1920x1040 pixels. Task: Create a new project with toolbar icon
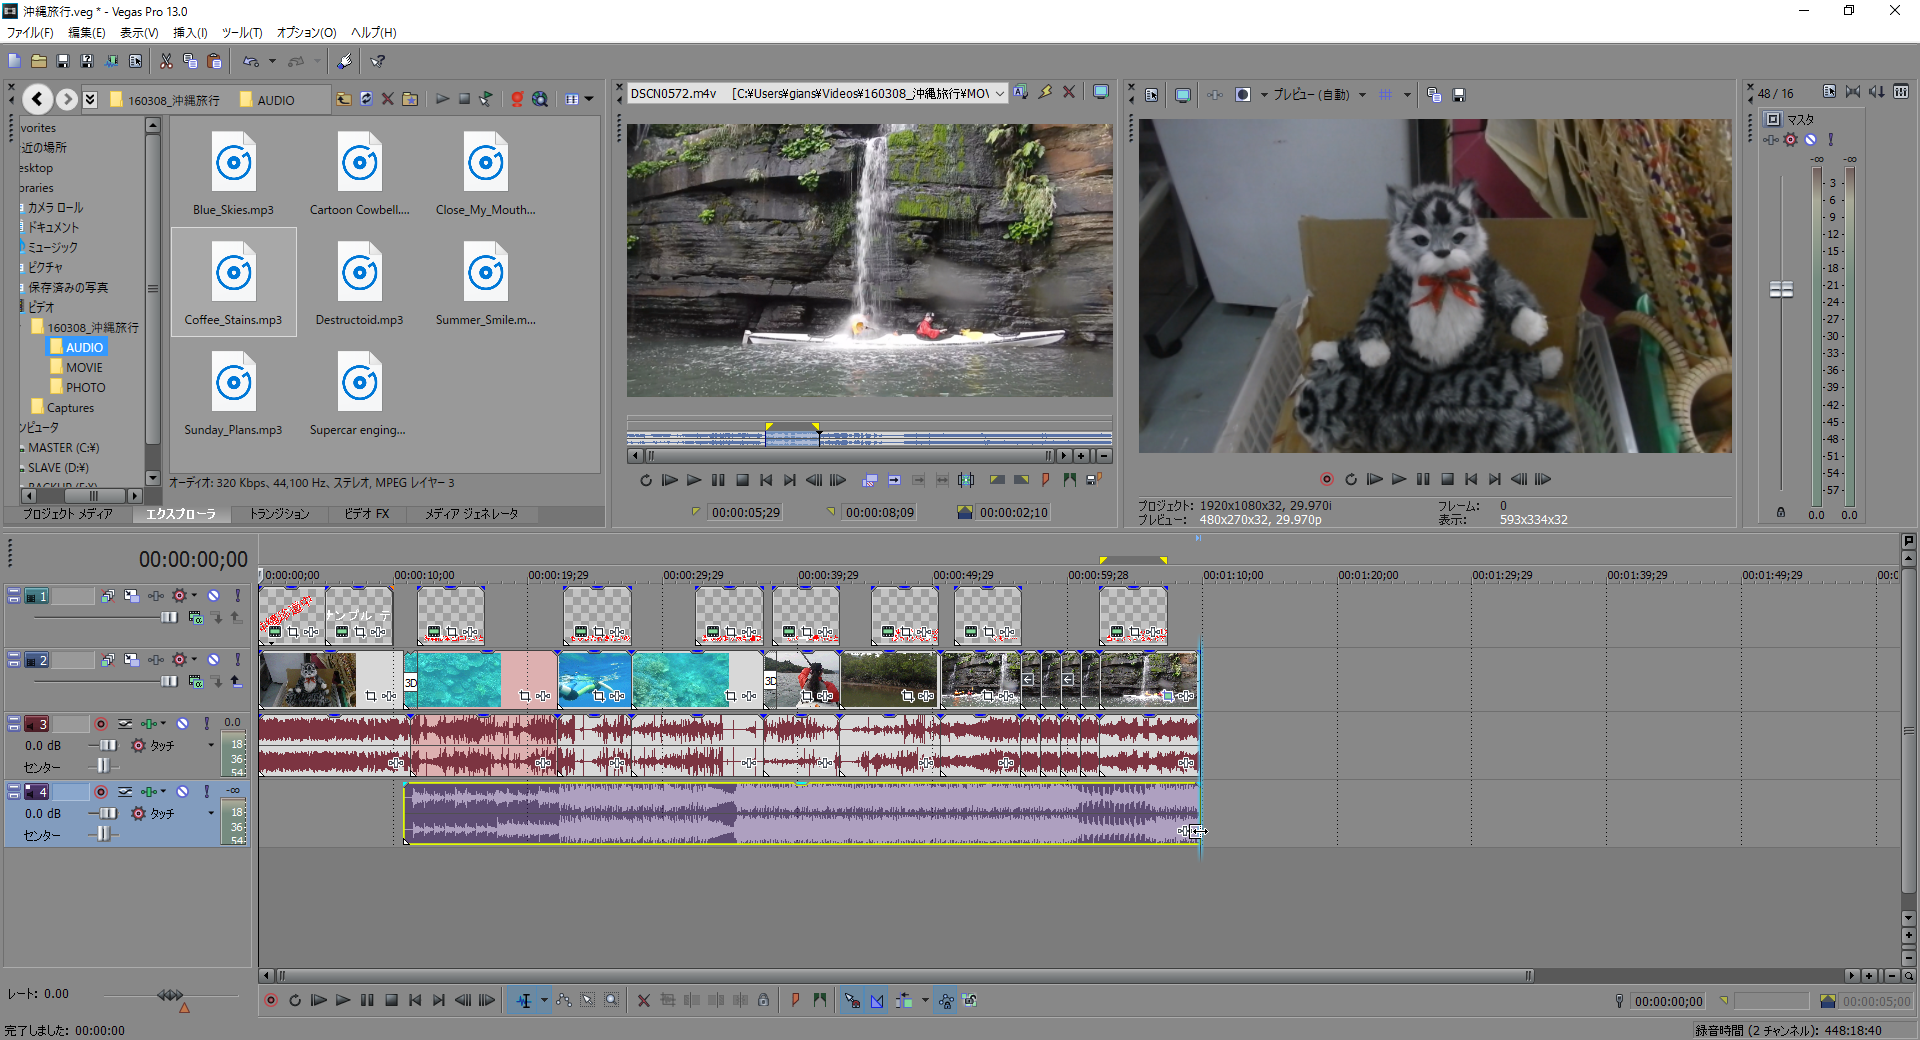tap(15, 61)
